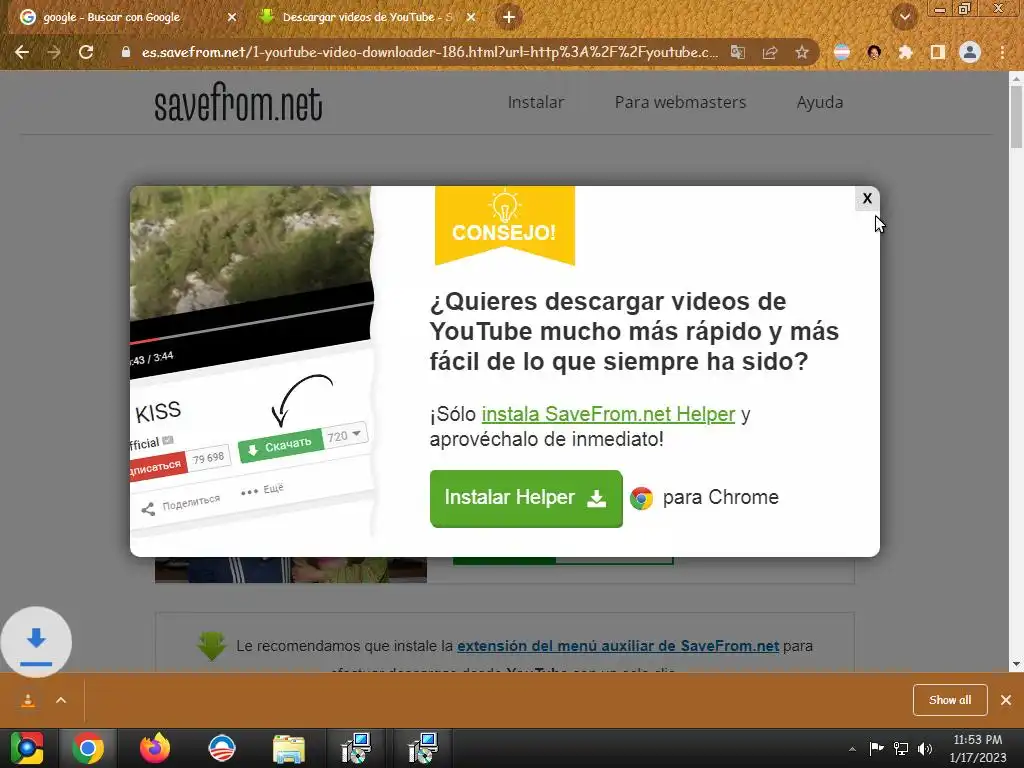Click the green Instalar Helper button

pos(526,498)
